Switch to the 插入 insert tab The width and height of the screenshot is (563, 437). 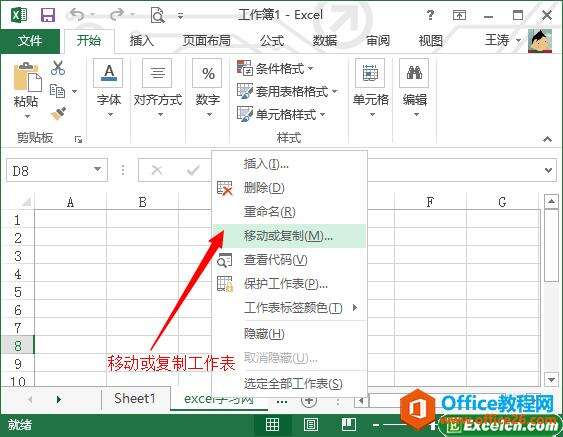142,41
